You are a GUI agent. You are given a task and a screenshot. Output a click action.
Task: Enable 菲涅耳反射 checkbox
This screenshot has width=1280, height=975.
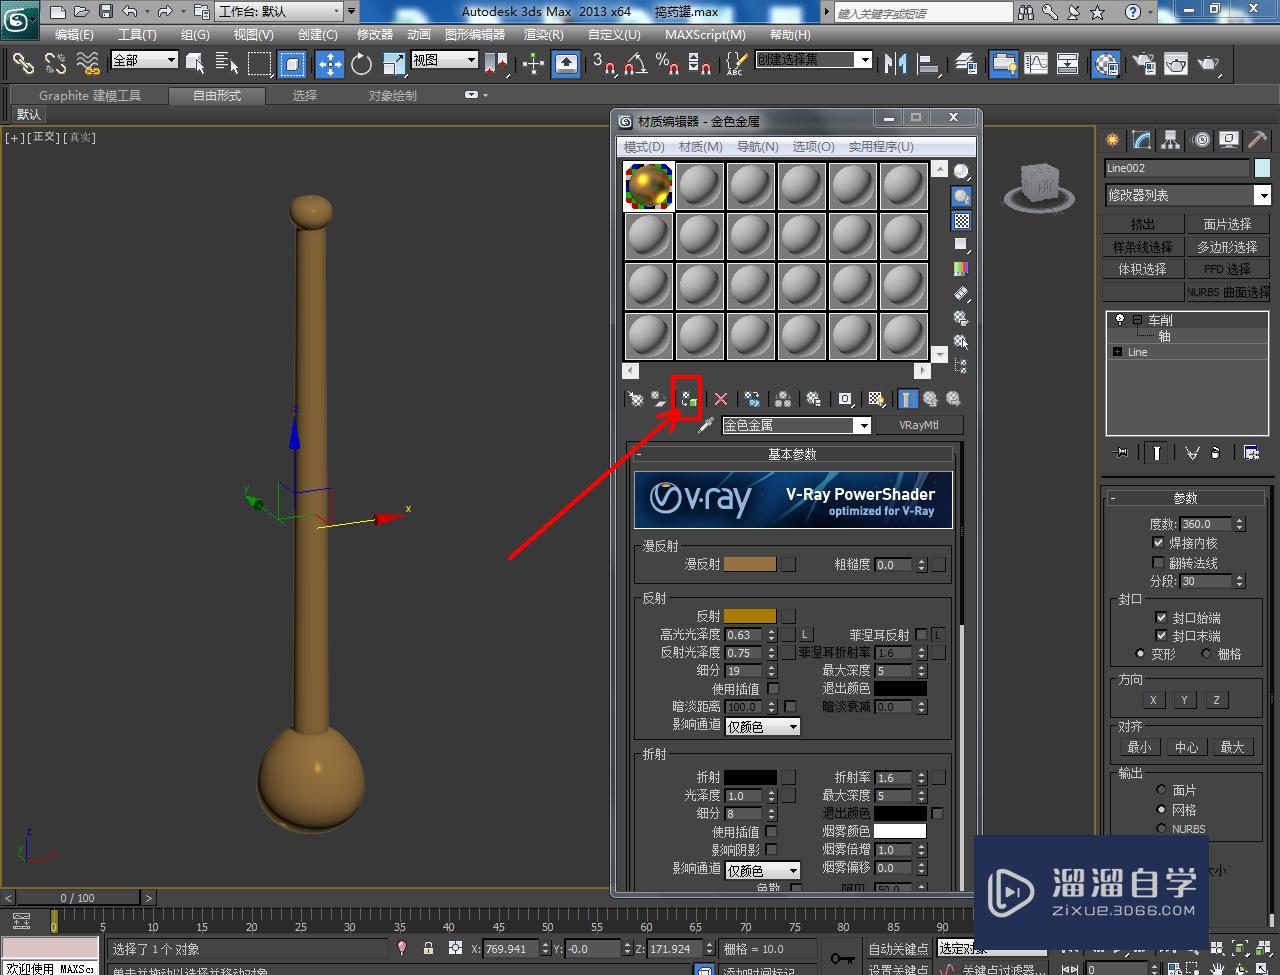[921, 635]
